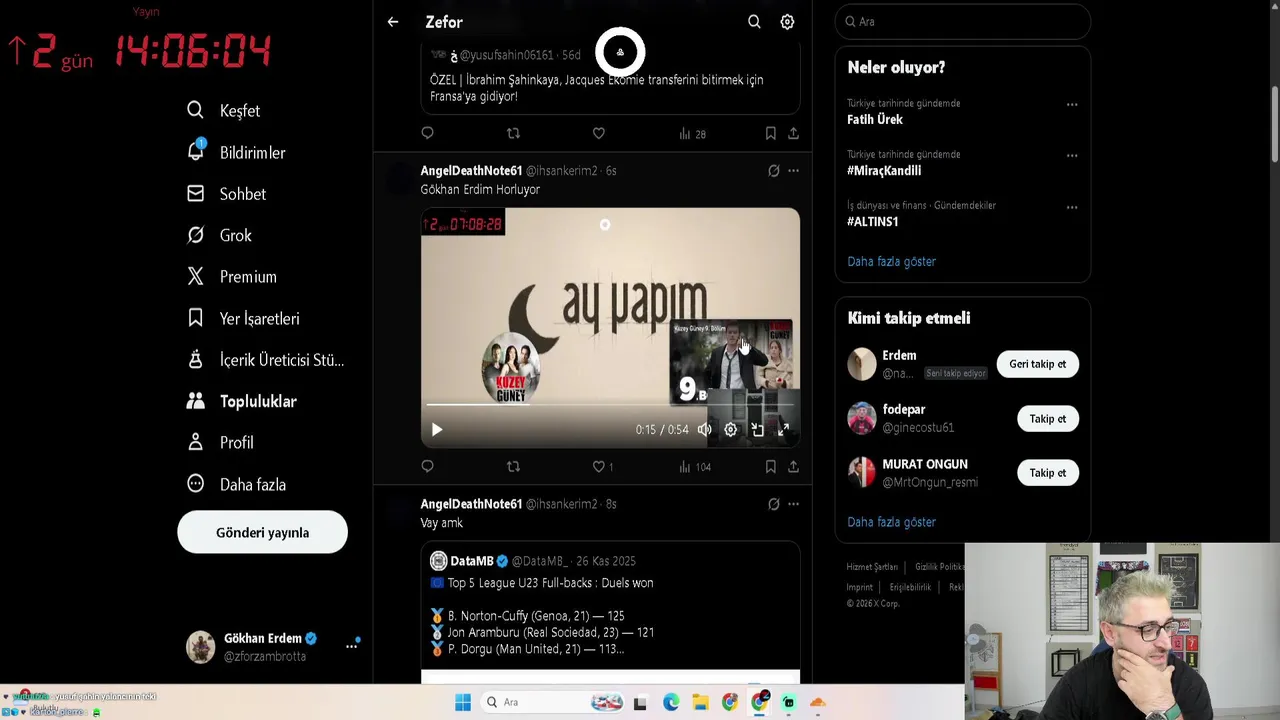Repost the İbrahim Şahinkaya post
1280x720 pixels.
(513, 133)
